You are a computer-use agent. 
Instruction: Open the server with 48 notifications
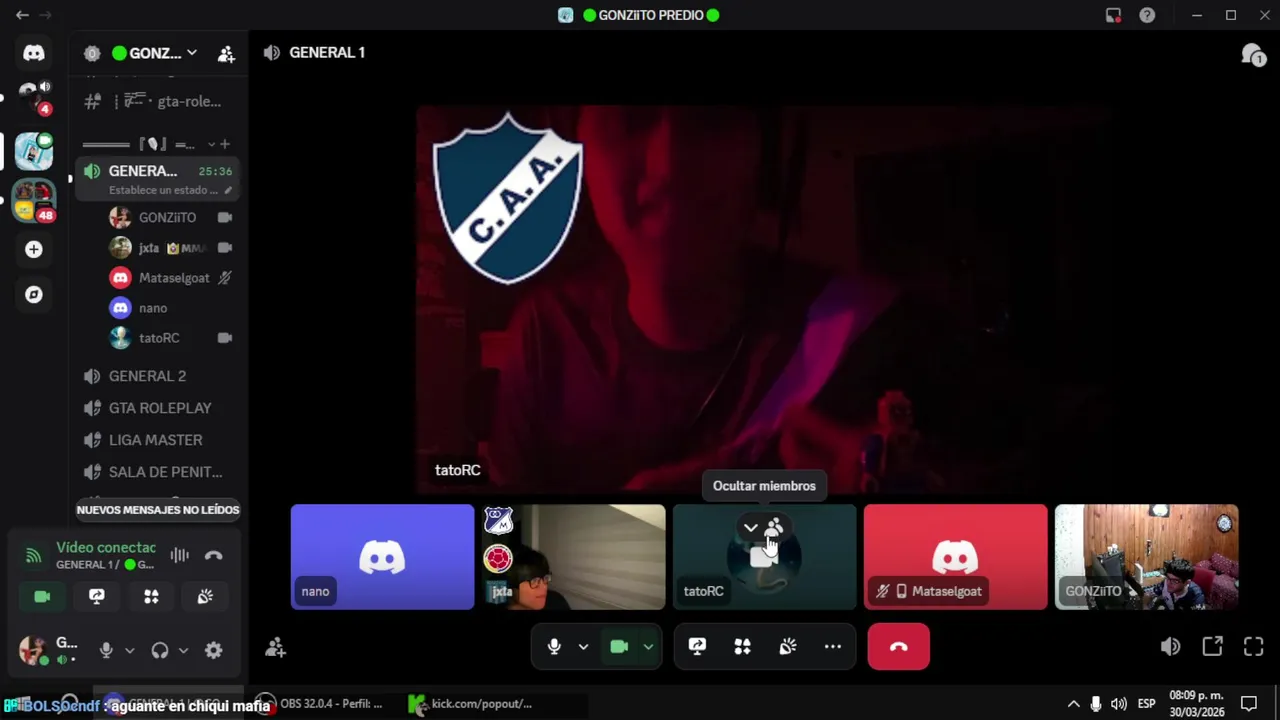[x=34, y=200]
